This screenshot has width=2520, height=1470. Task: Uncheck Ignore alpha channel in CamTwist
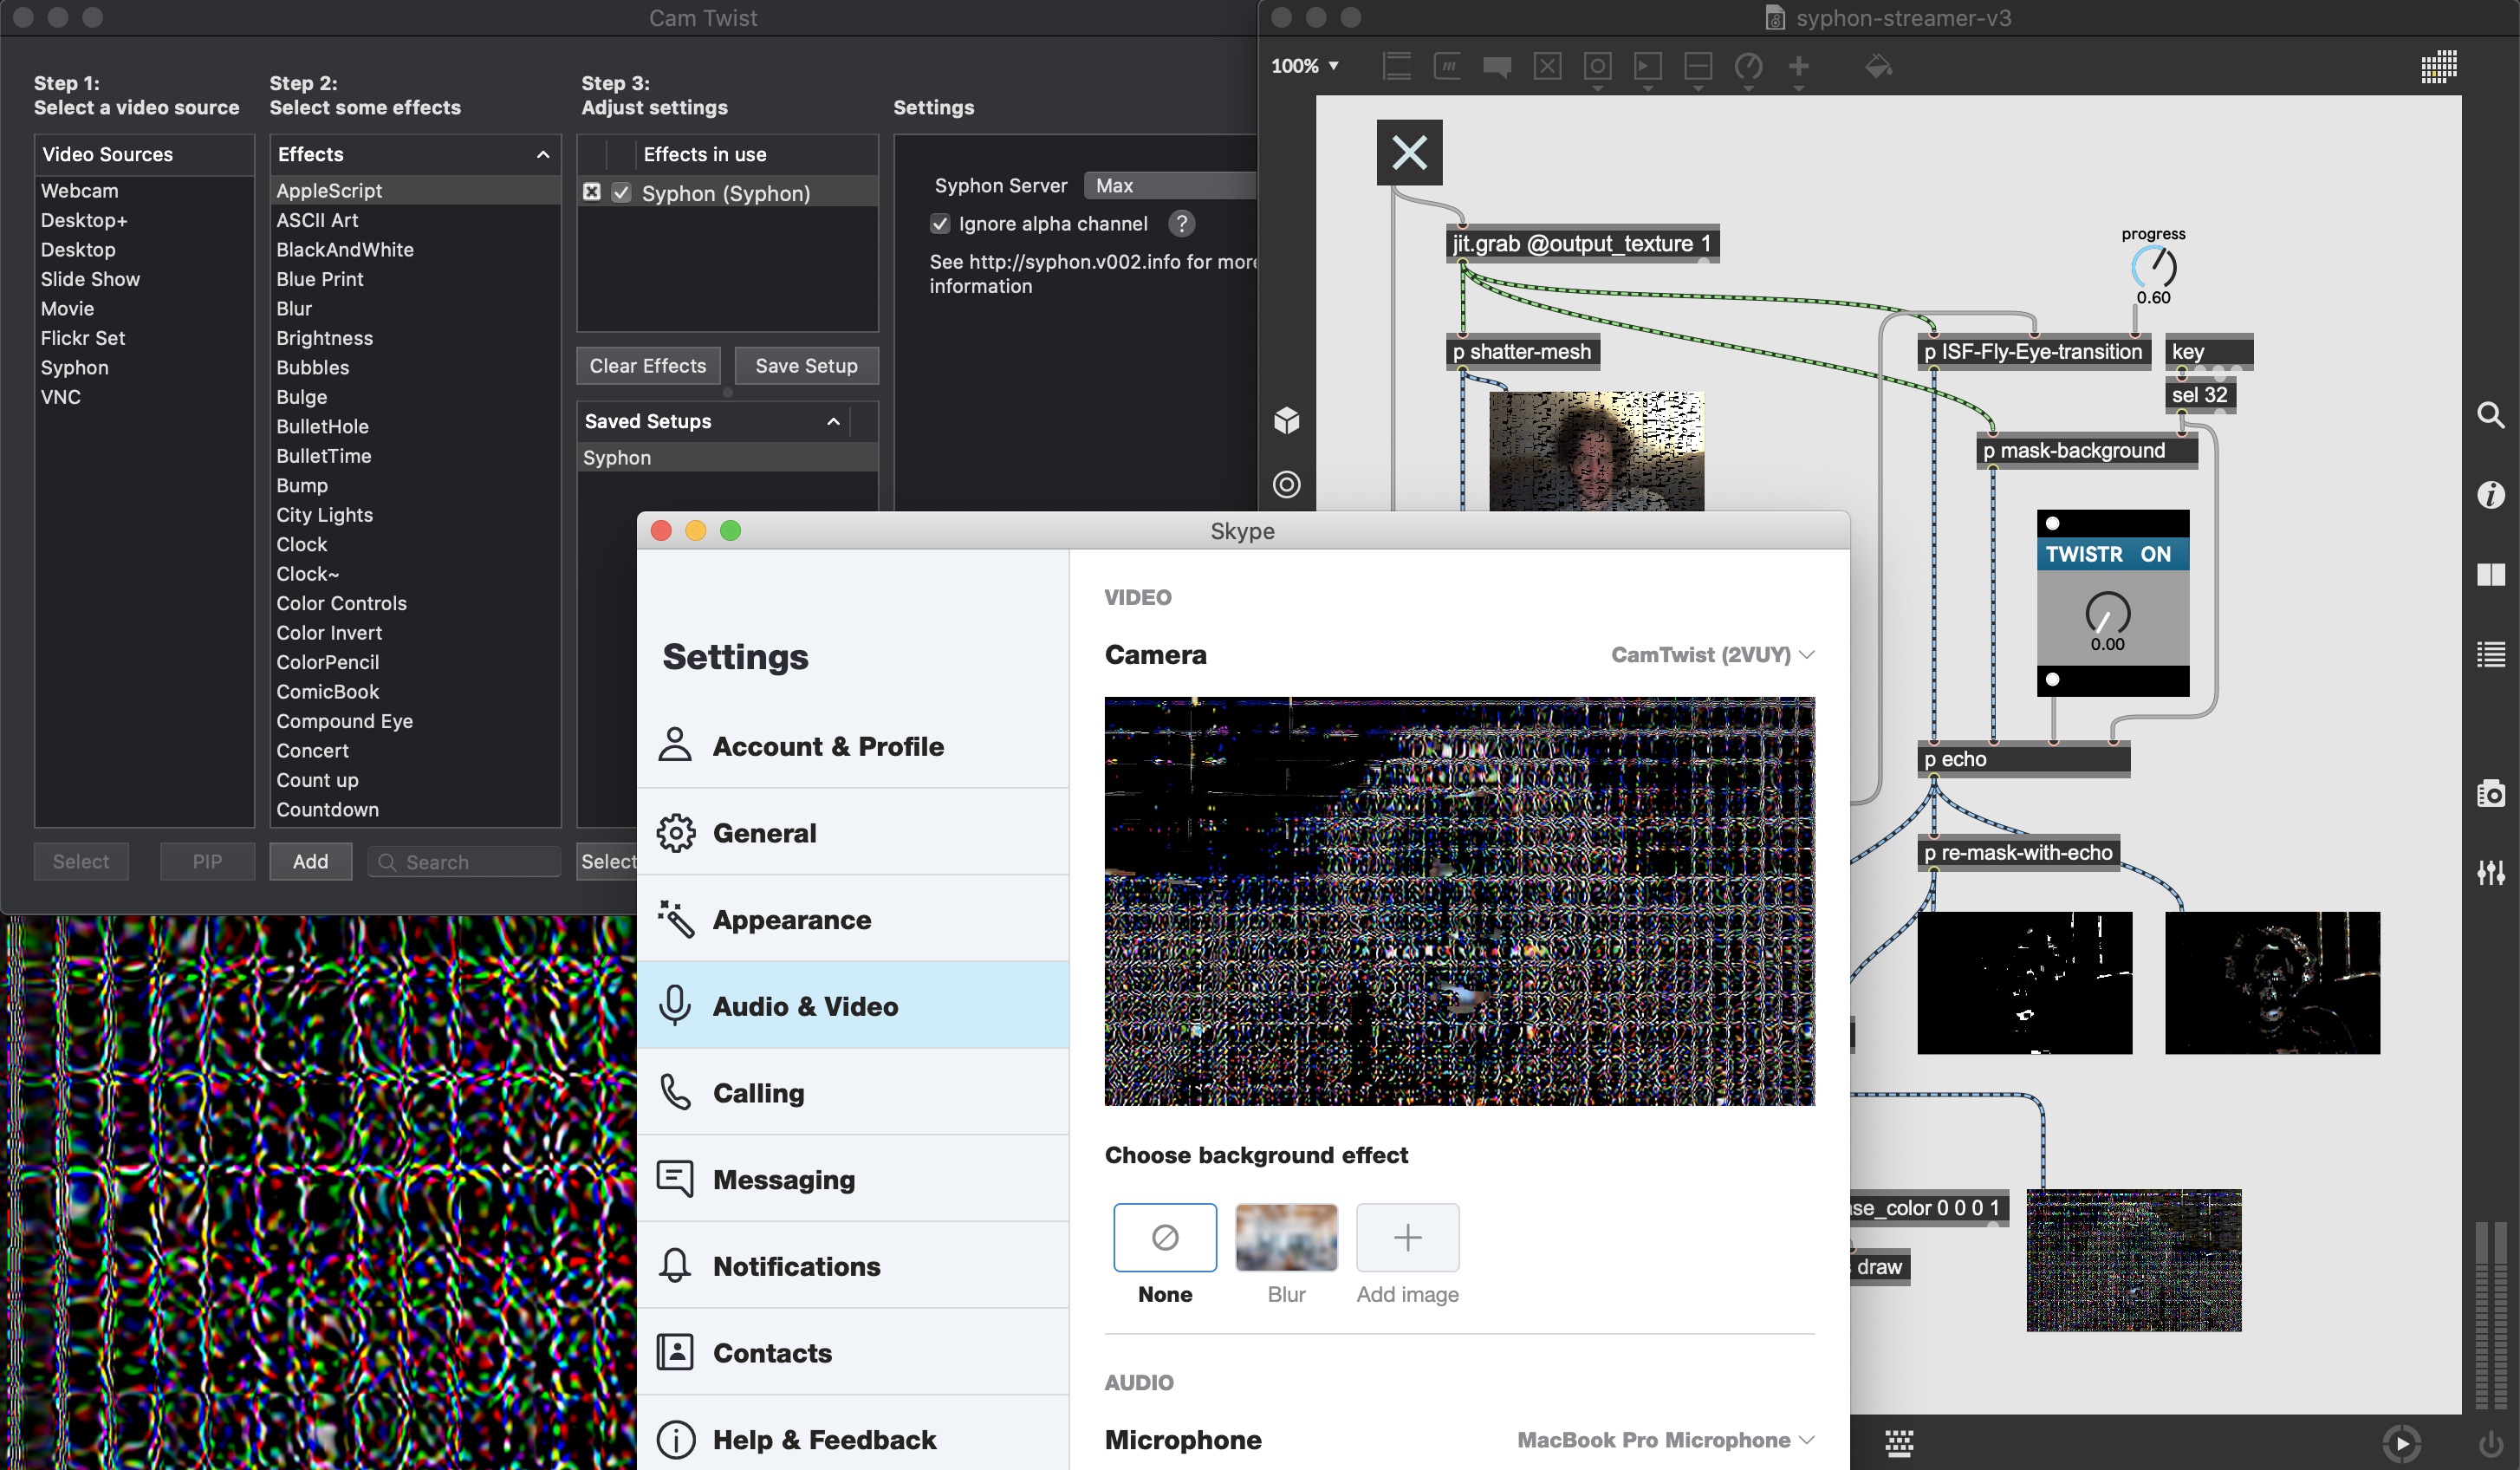pyautogui.click(x=940, y=224)
